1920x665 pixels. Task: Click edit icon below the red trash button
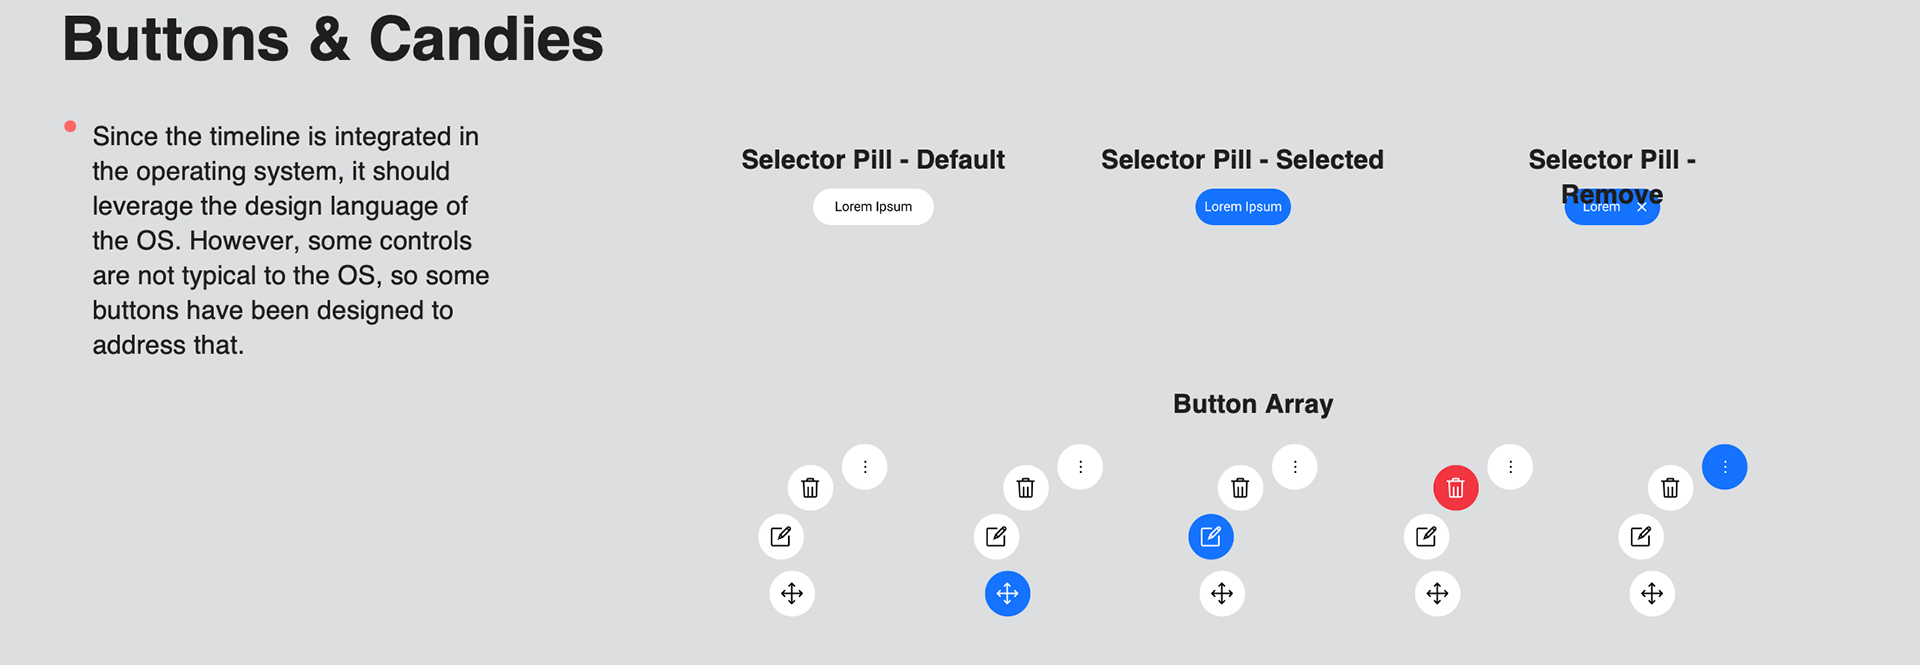1426,537
